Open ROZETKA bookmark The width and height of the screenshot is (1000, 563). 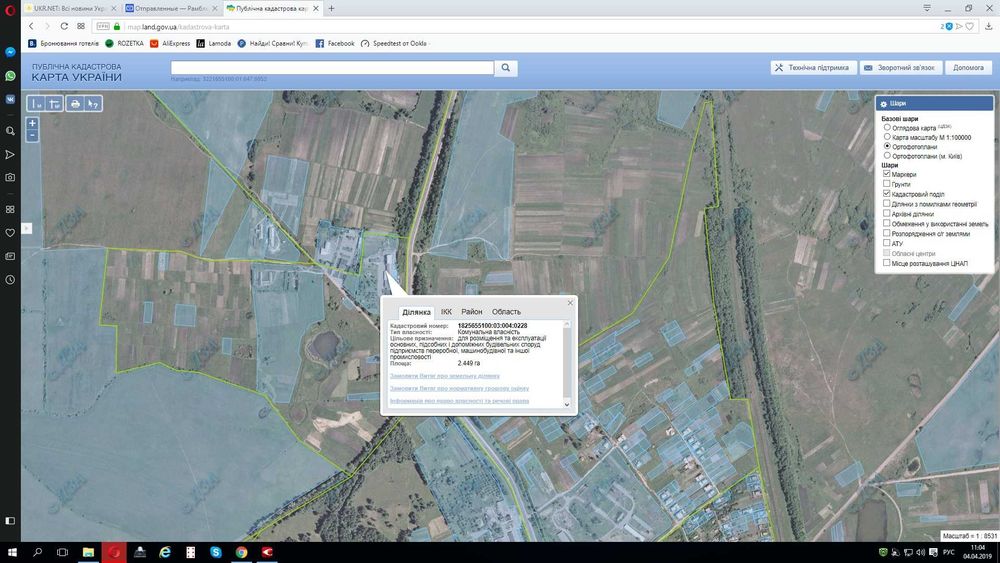click(124, 43)
